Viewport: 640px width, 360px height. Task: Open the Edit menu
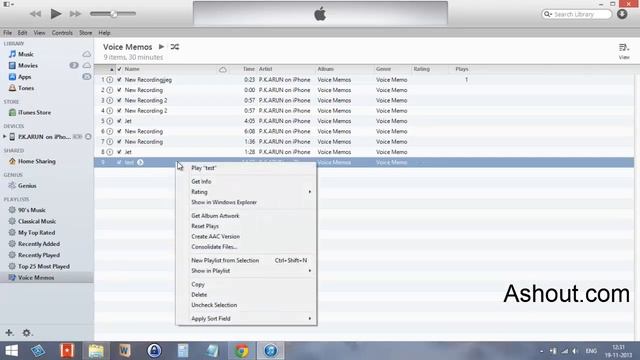coord(22,33)
